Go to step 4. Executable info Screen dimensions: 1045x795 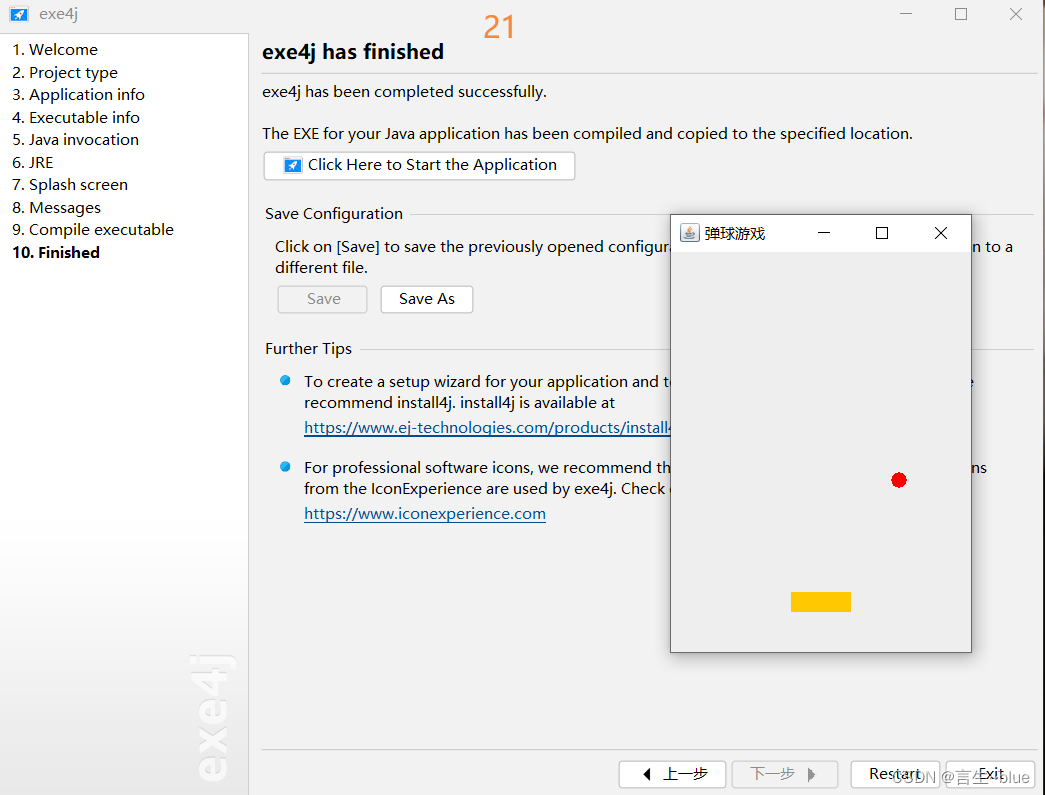[x=76, y=118]
